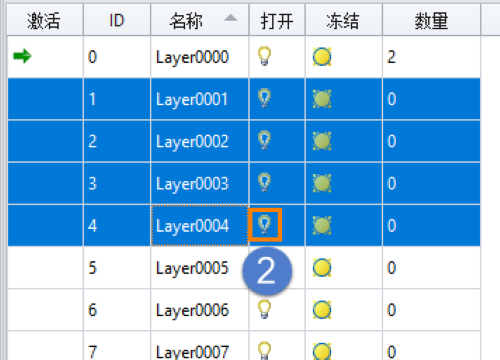Toggle the Layer0004 highlighted light bulb
This screenshot has height=360, width=500.
(265, 225)
